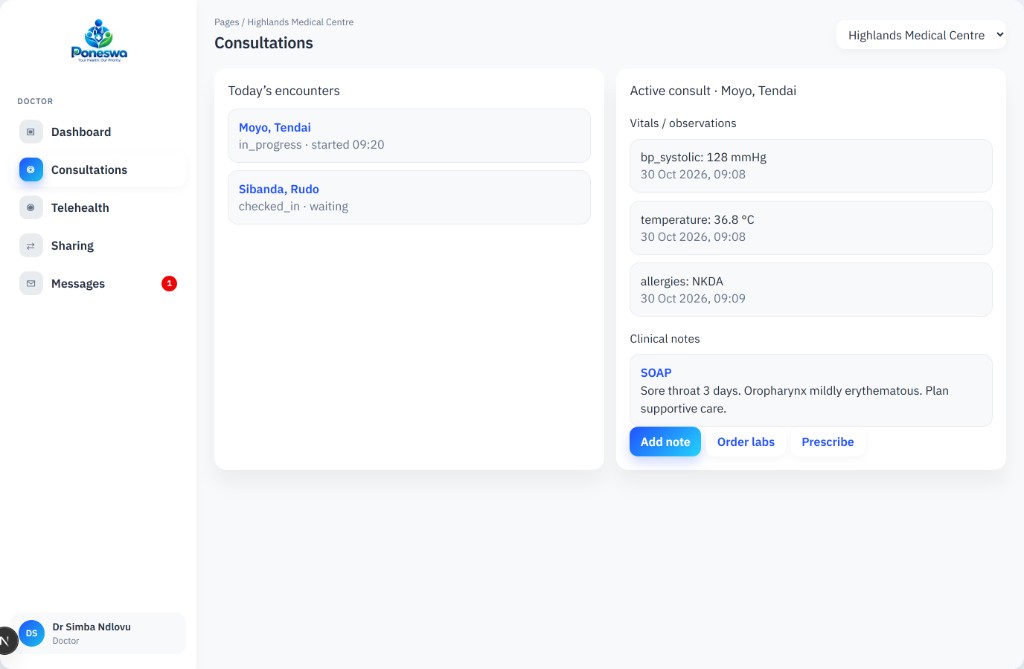
Task: Click the Poneswa logo
Action: 99,41
